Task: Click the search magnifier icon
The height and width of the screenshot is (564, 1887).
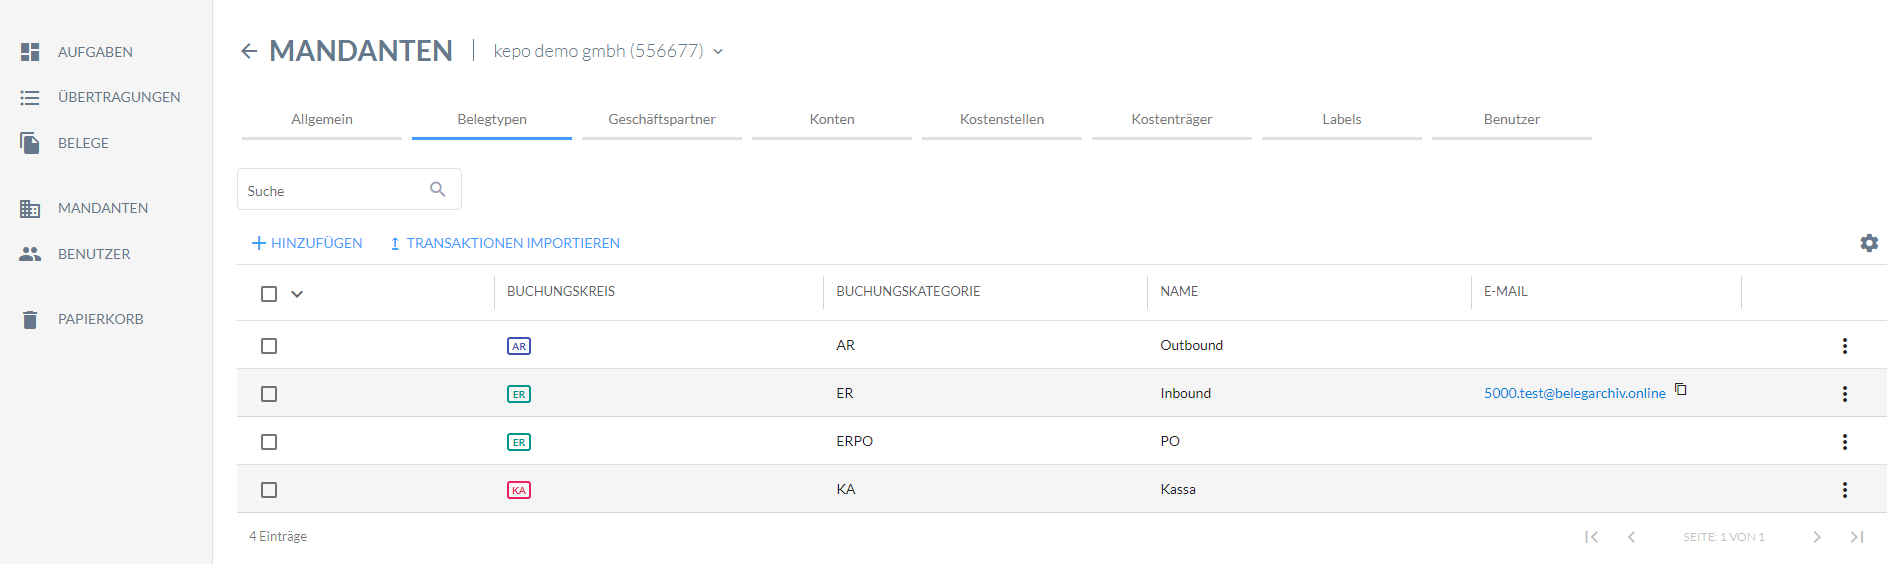Action: click(x=437, y=189)
